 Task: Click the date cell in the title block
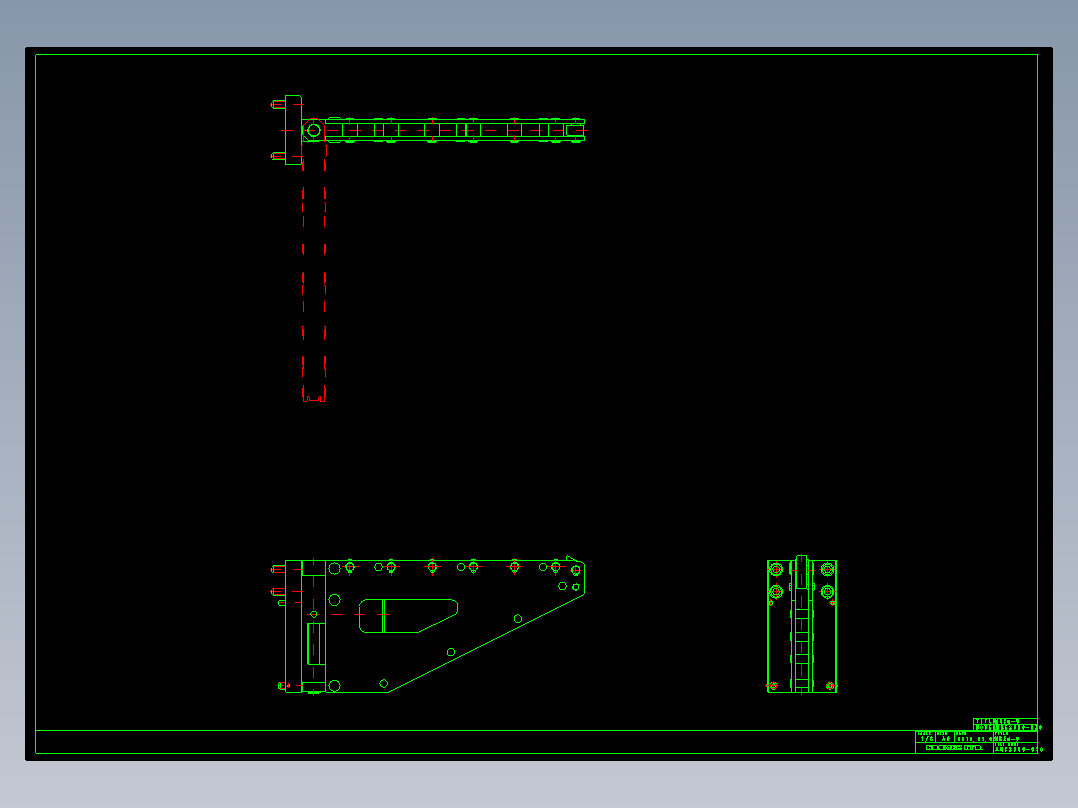(974, 738)
